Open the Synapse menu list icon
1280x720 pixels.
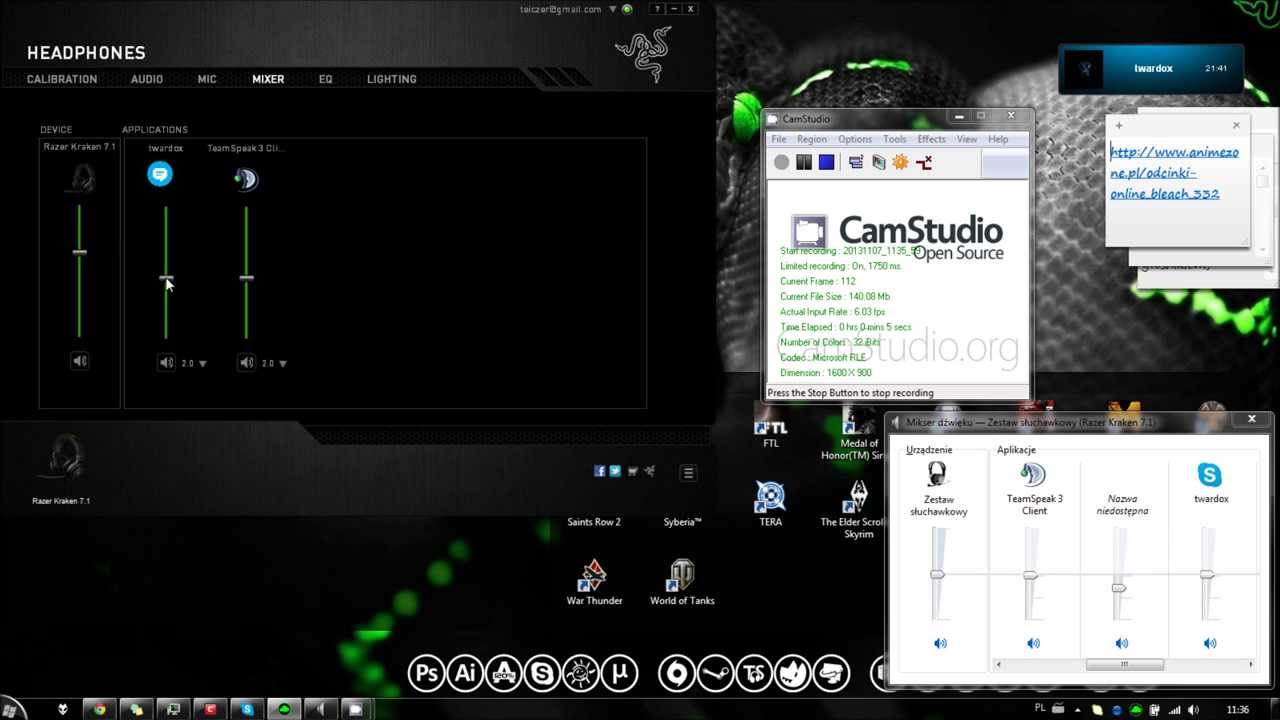pos(688,473)
